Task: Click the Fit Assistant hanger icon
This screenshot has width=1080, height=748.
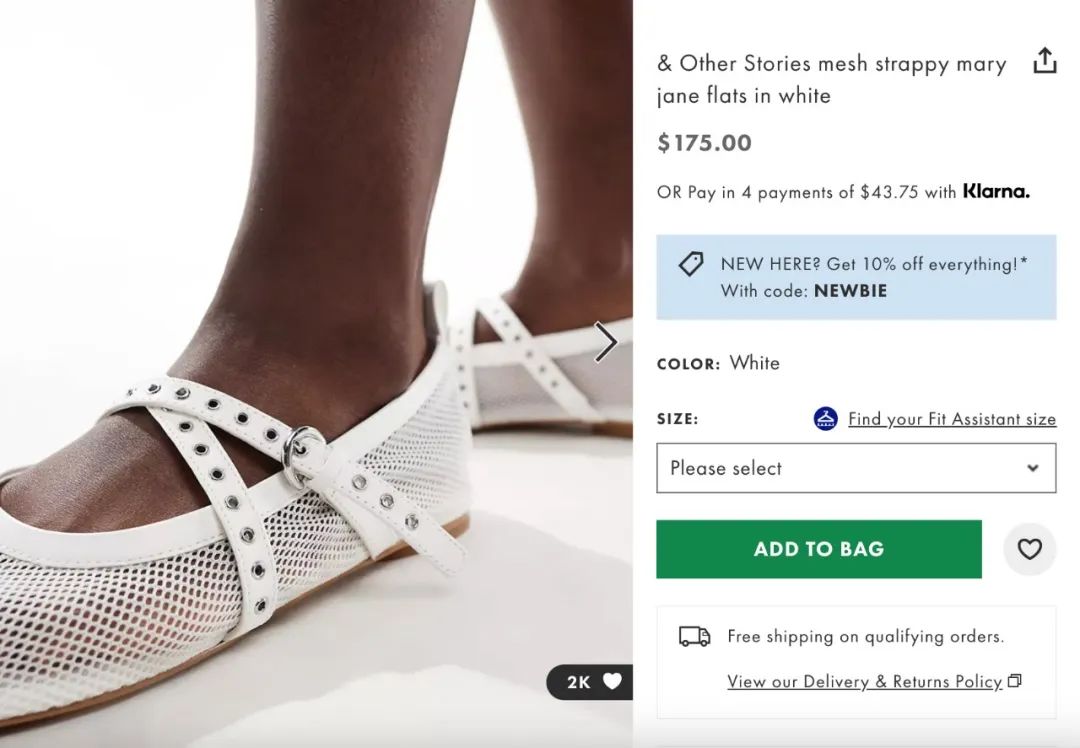Action: pyautogui.click(x=825, y=419)
